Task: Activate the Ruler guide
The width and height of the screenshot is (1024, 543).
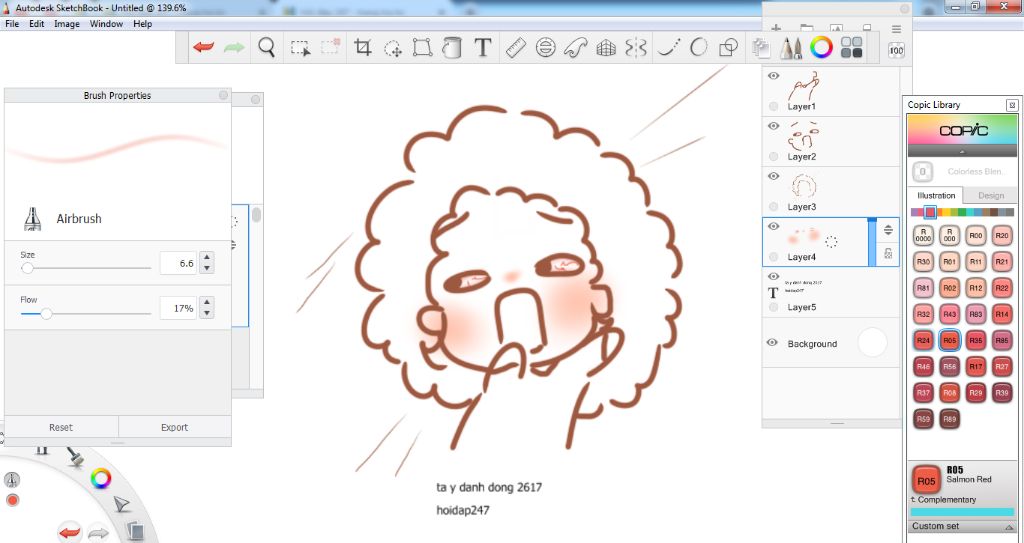Action: click(516, 48)
